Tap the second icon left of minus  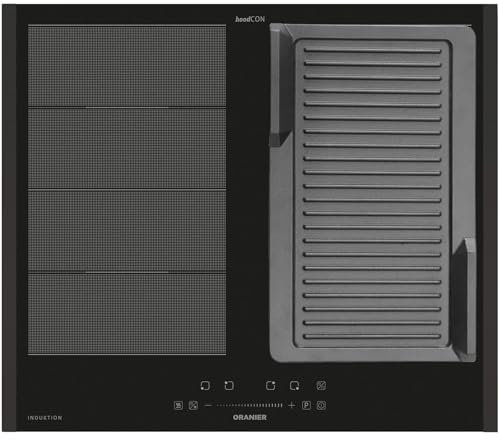pyautogui.click(x=193, y=405)
